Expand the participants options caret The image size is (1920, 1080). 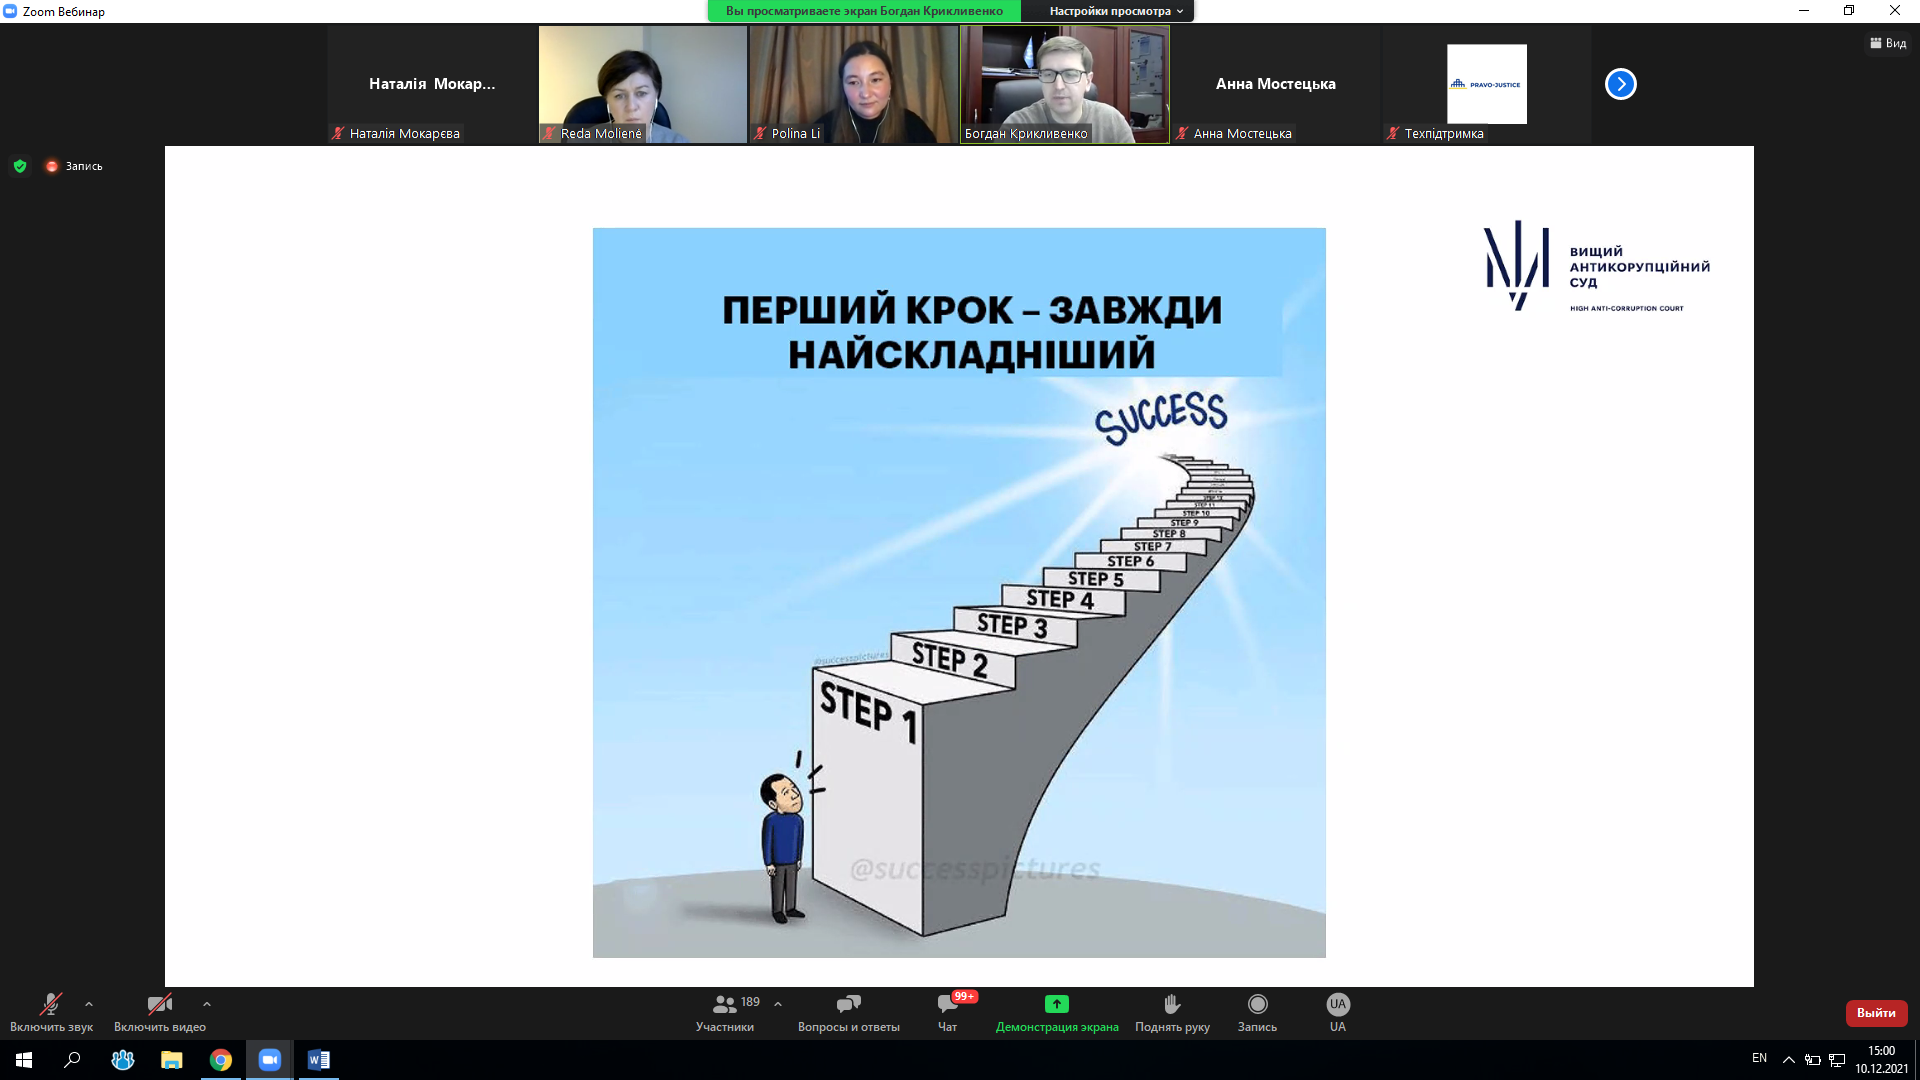[x=778, y=1003]
